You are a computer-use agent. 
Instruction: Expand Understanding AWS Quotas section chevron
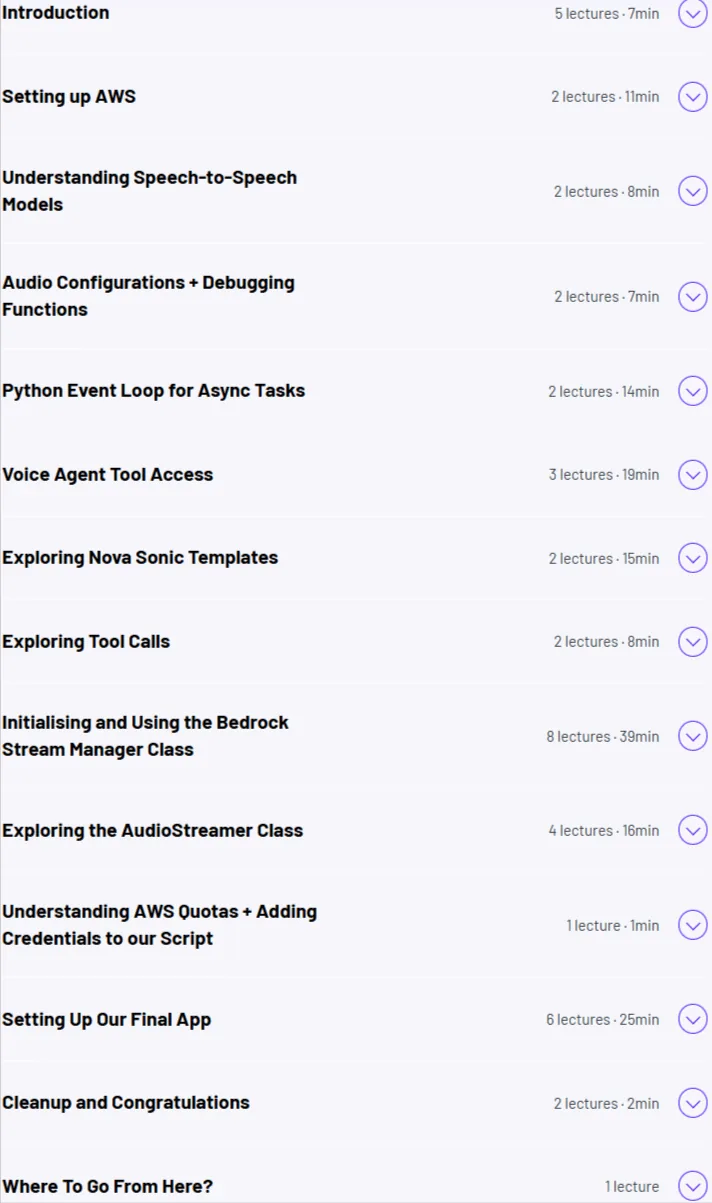point(693,925)
